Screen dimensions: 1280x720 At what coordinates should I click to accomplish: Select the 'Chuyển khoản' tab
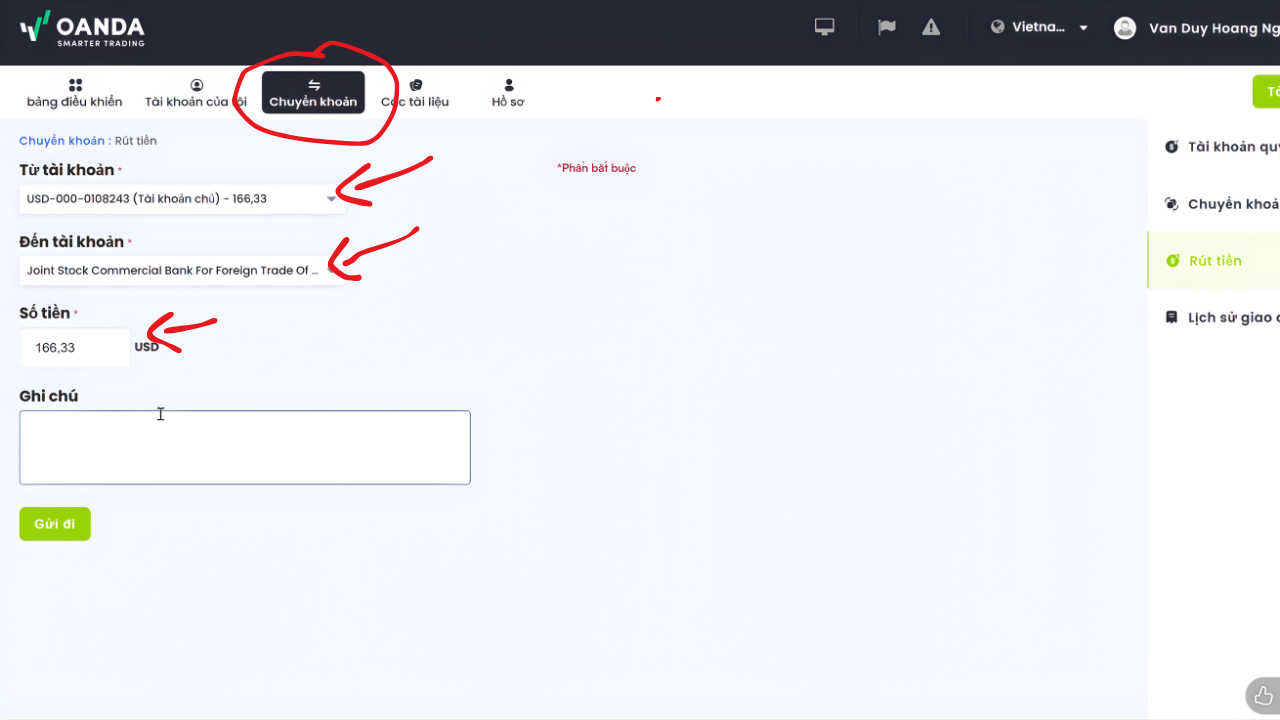click(313, 93)
